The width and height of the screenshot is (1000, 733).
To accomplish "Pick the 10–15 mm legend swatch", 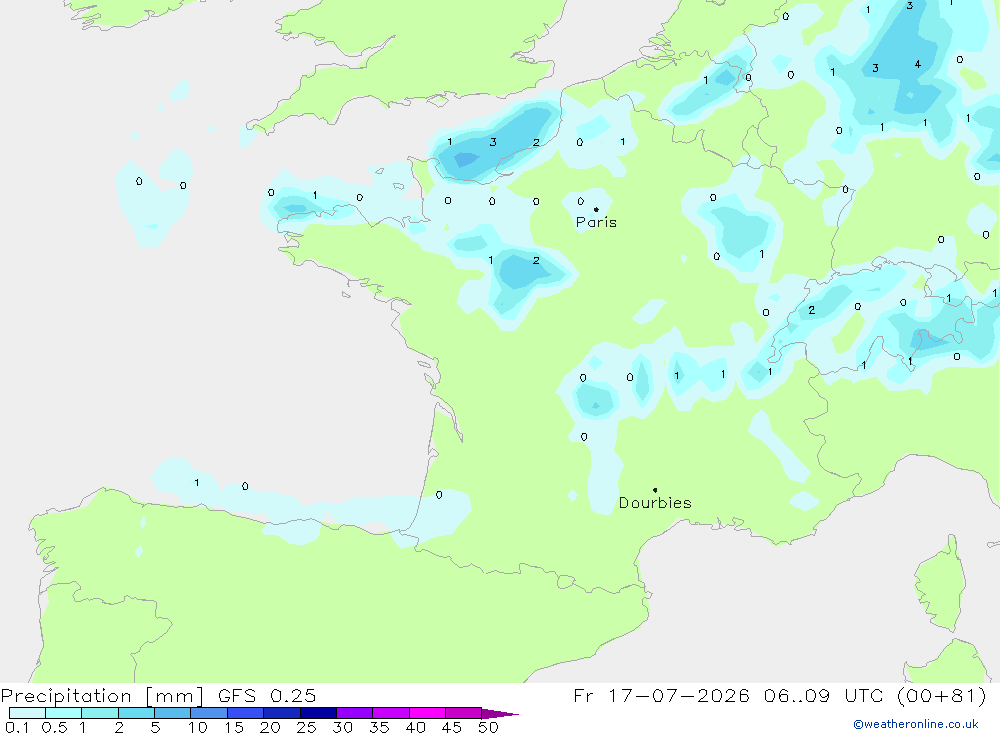I will [209, 713].
